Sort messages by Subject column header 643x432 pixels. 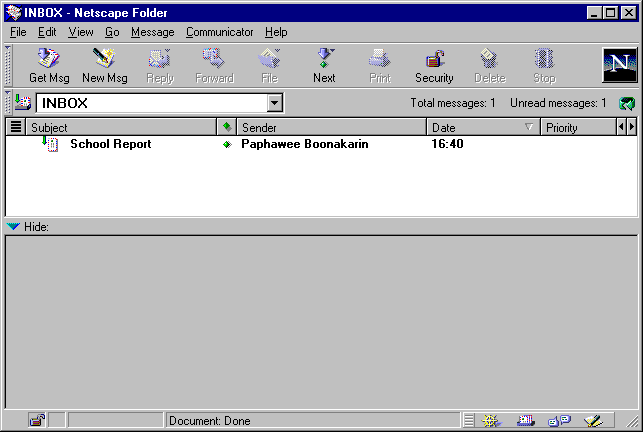tap(121, 127)
